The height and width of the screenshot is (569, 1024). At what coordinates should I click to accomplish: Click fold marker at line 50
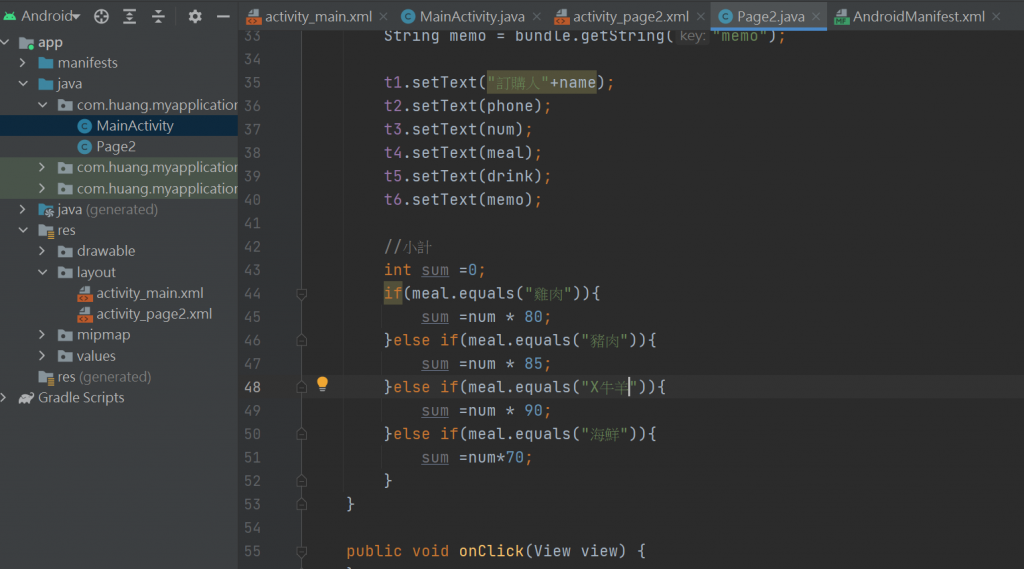click(302, 434)
